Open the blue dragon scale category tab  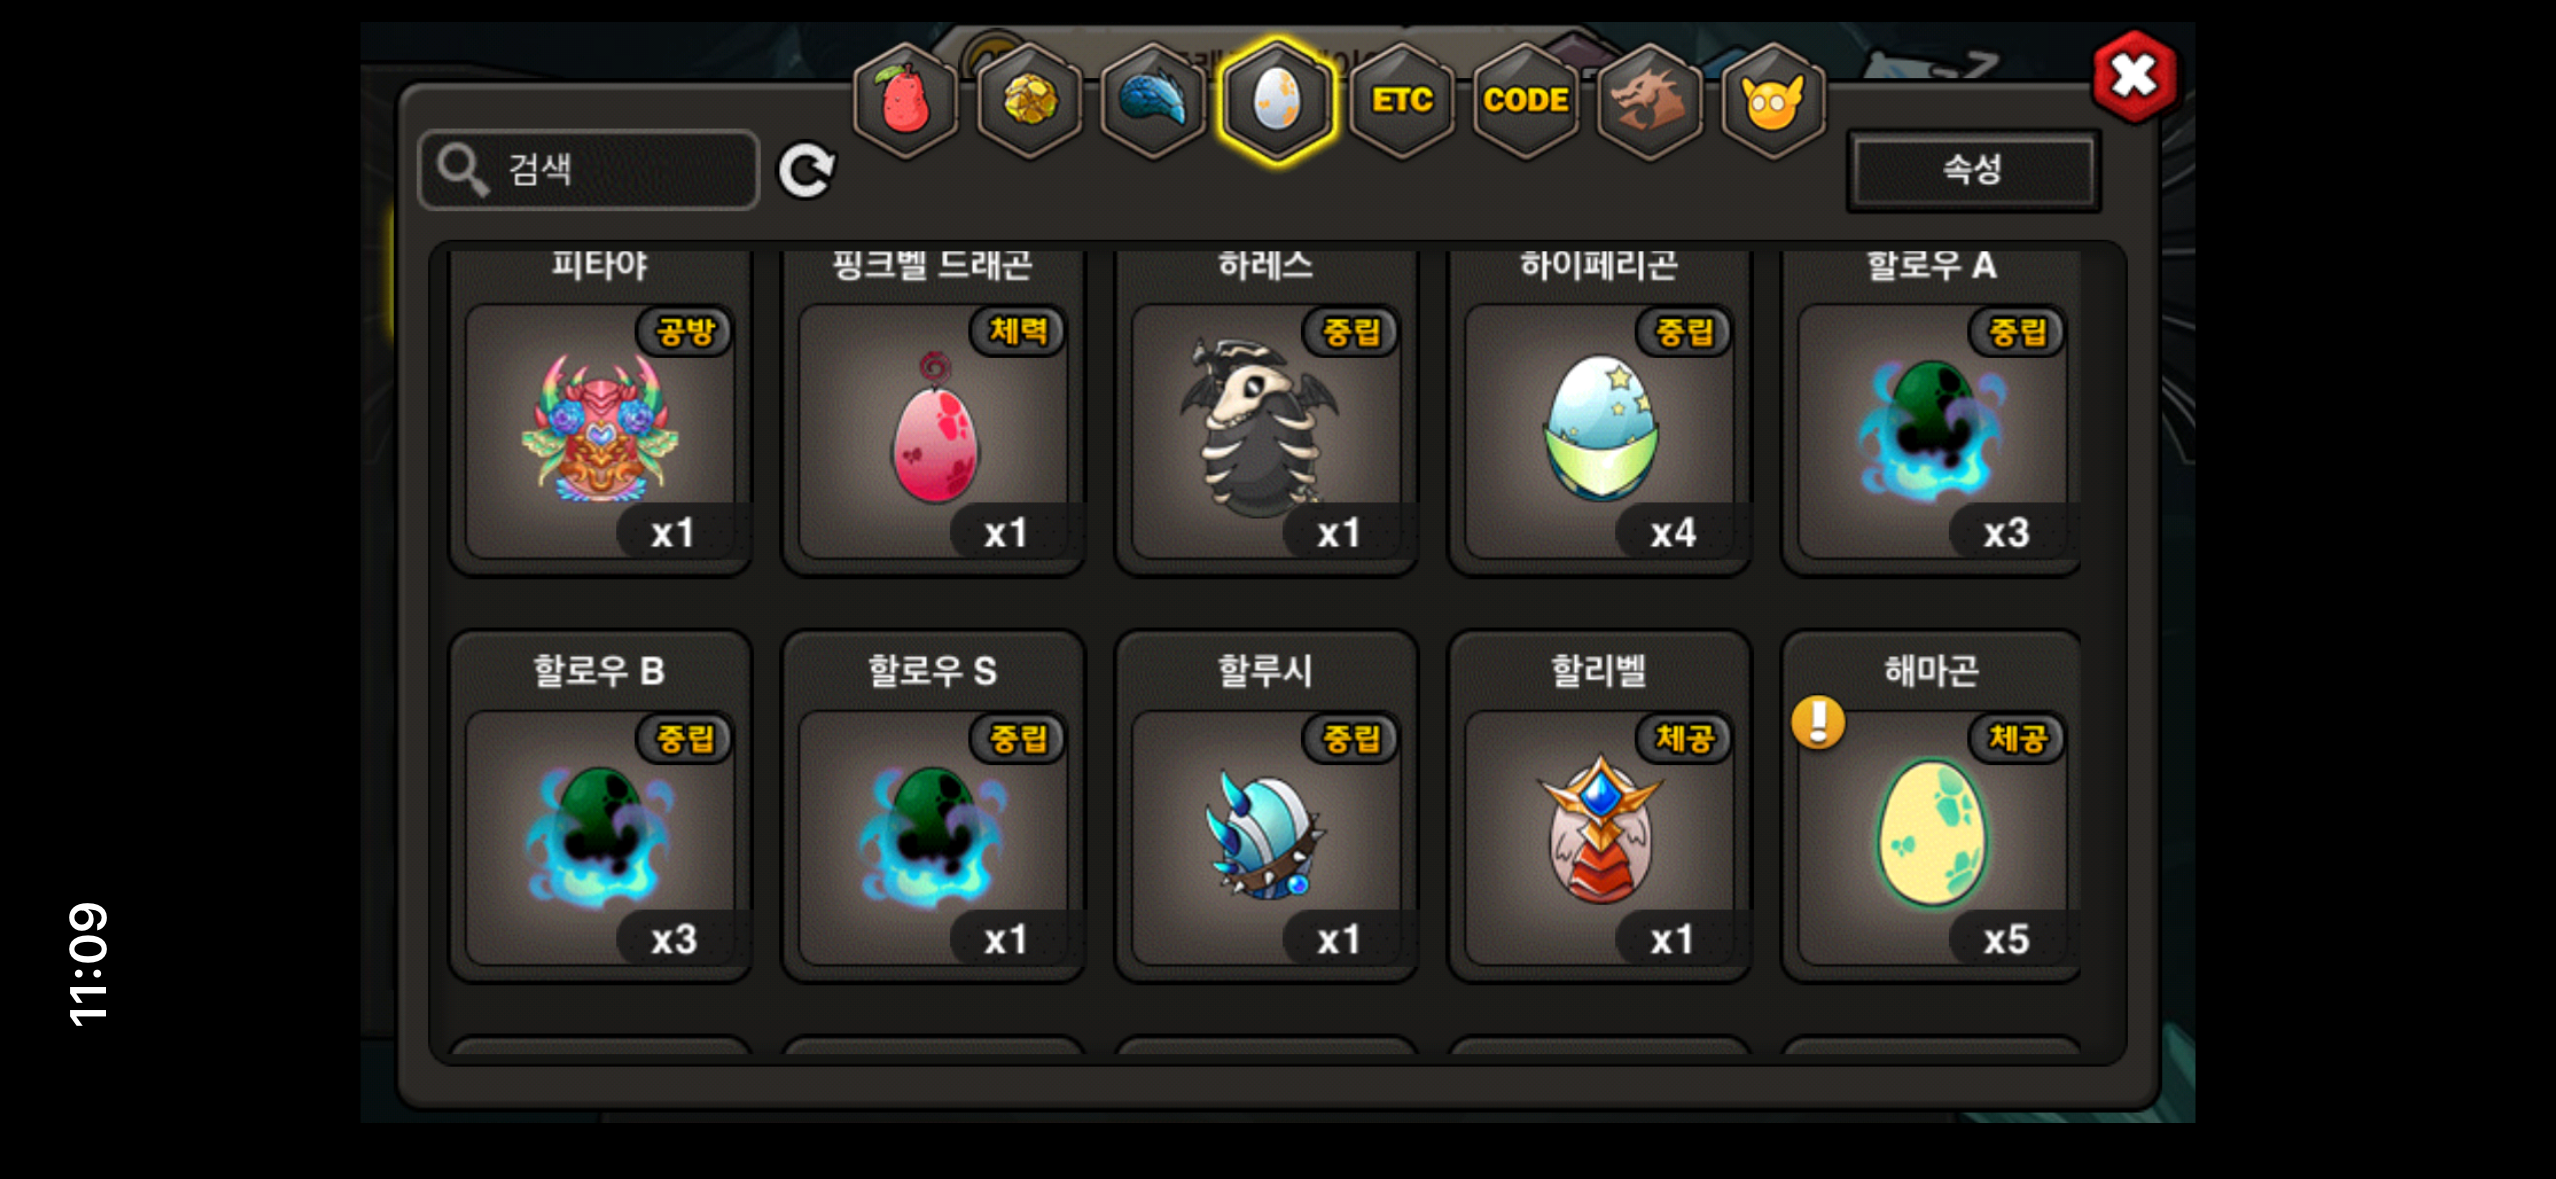(x=1153, y=100)
